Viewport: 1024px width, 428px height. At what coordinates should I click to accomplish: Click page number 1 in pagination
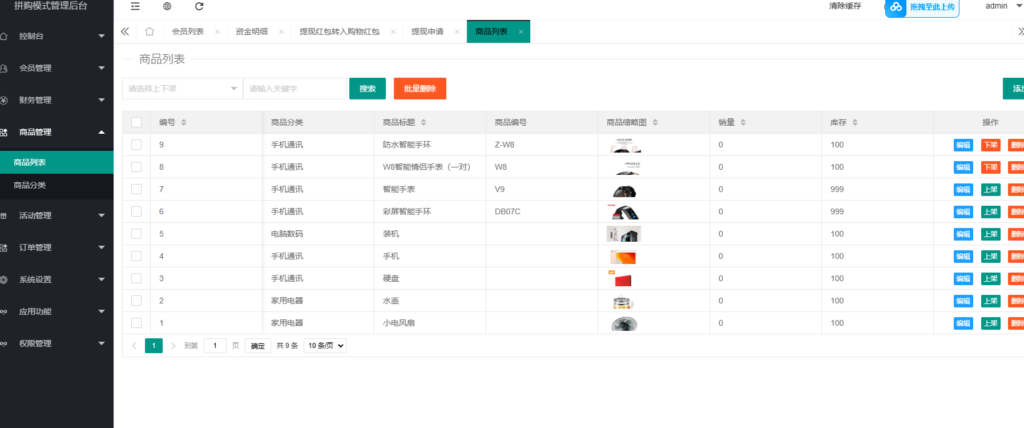tap(153, 346)
